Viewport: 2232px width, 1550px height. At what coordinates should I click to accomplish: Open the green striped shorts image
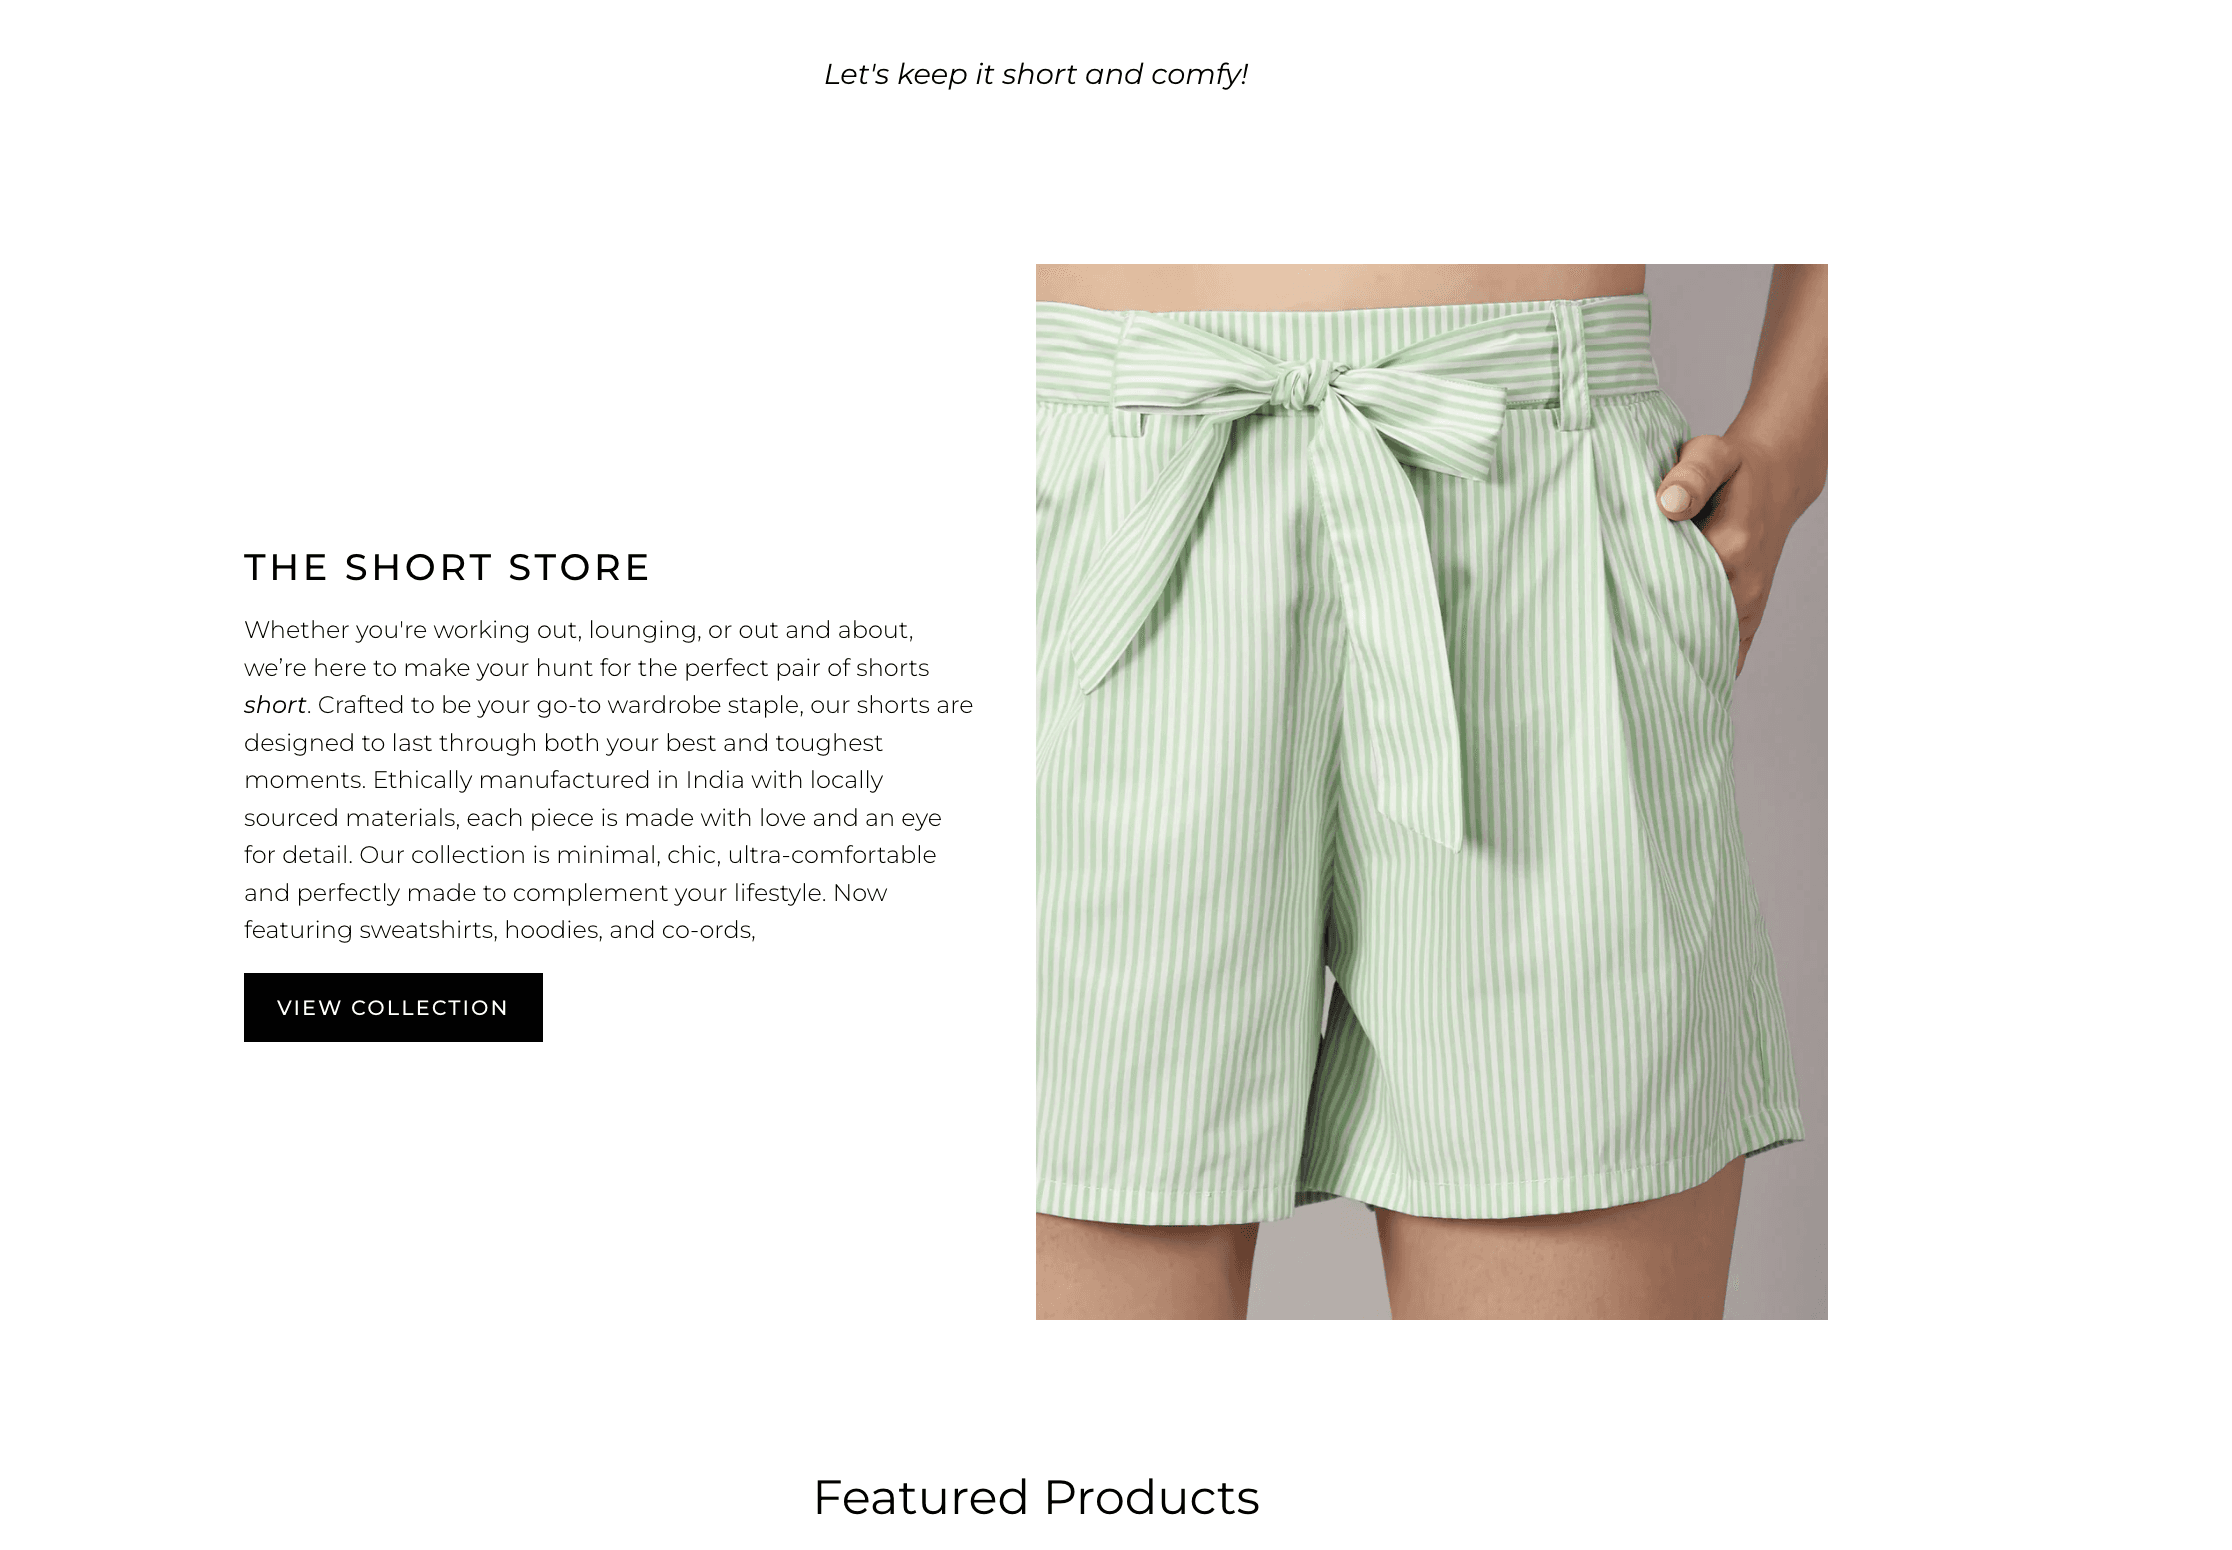1431,791
